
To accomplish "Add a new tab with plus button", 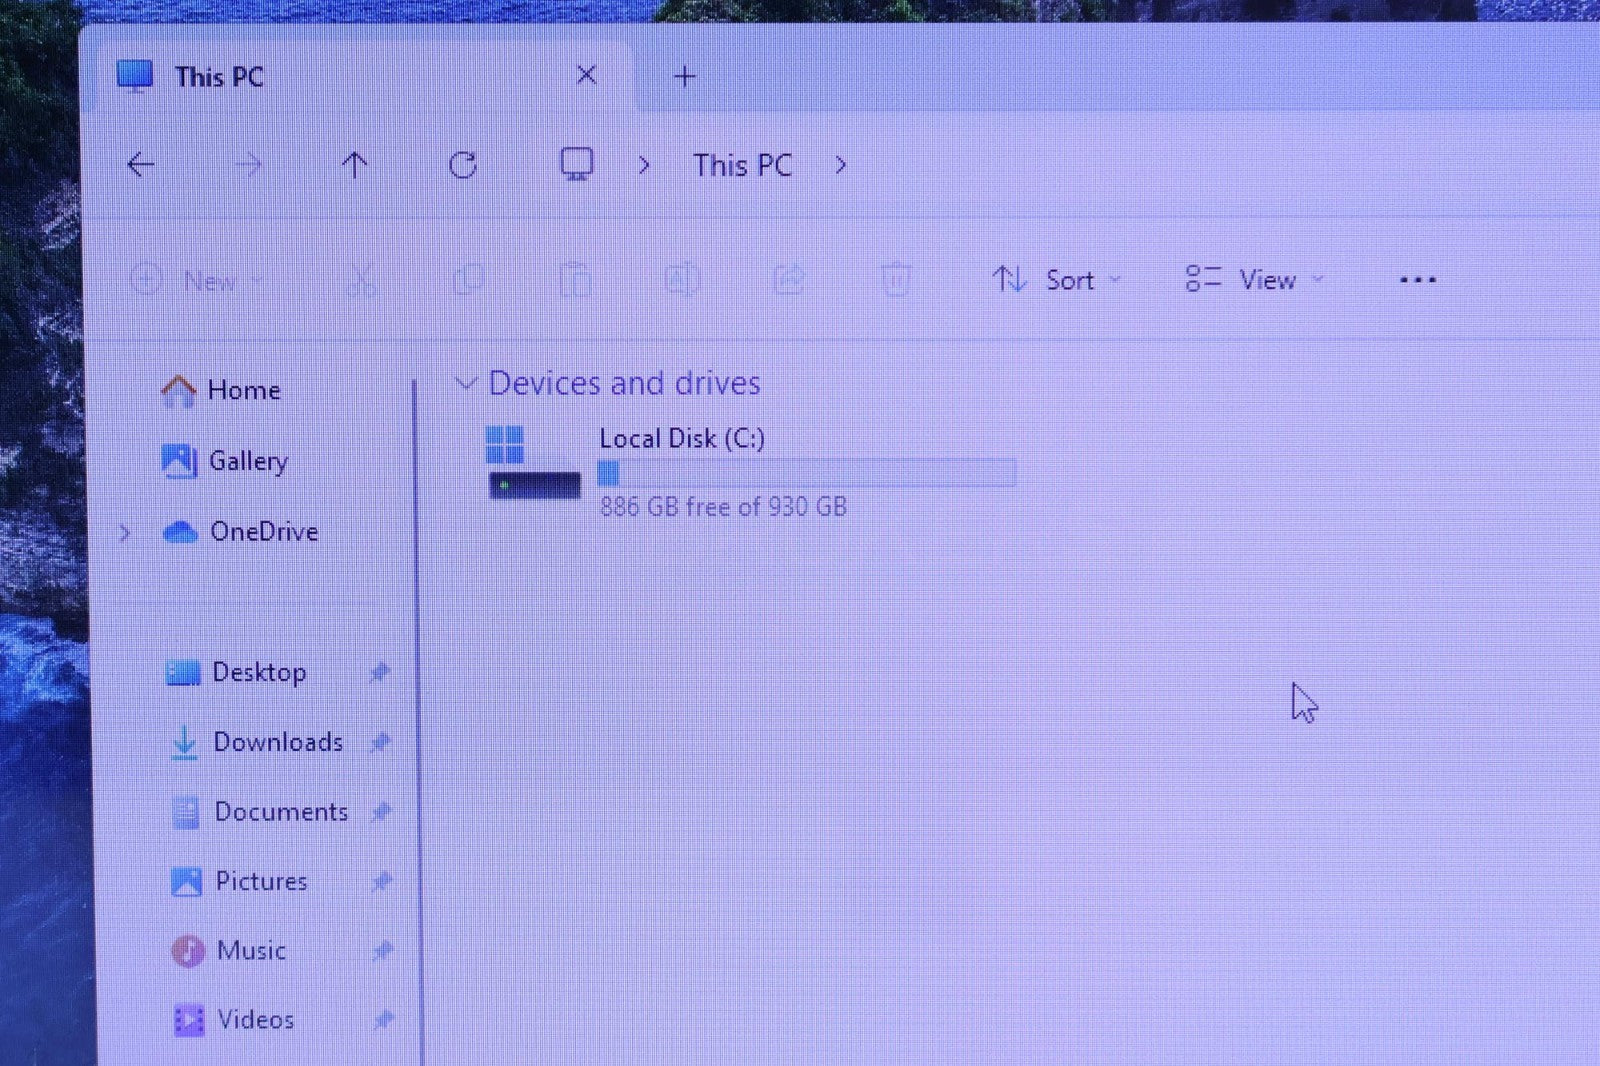I will tap(684, 76).
